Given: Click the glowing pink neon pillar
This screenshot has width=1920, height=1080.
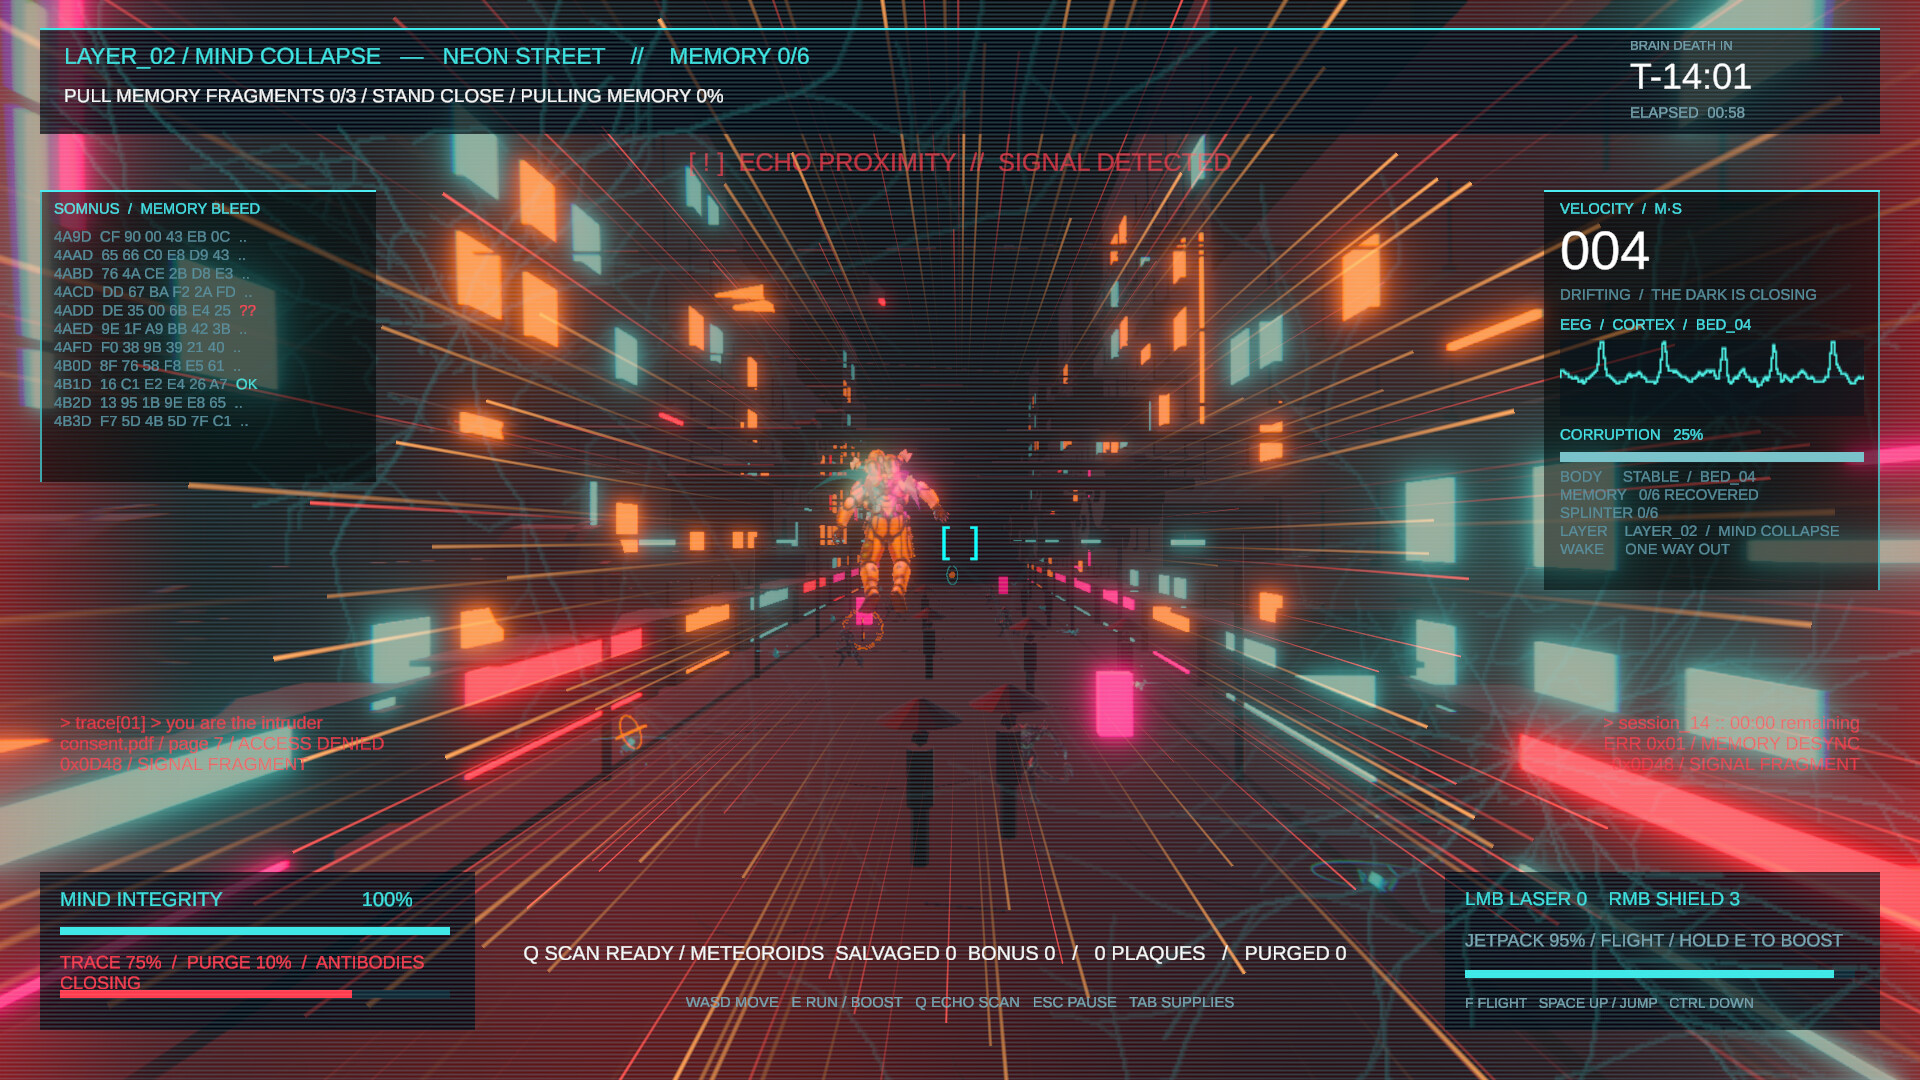Looking at the screenshot, I should coord(1114,704).
